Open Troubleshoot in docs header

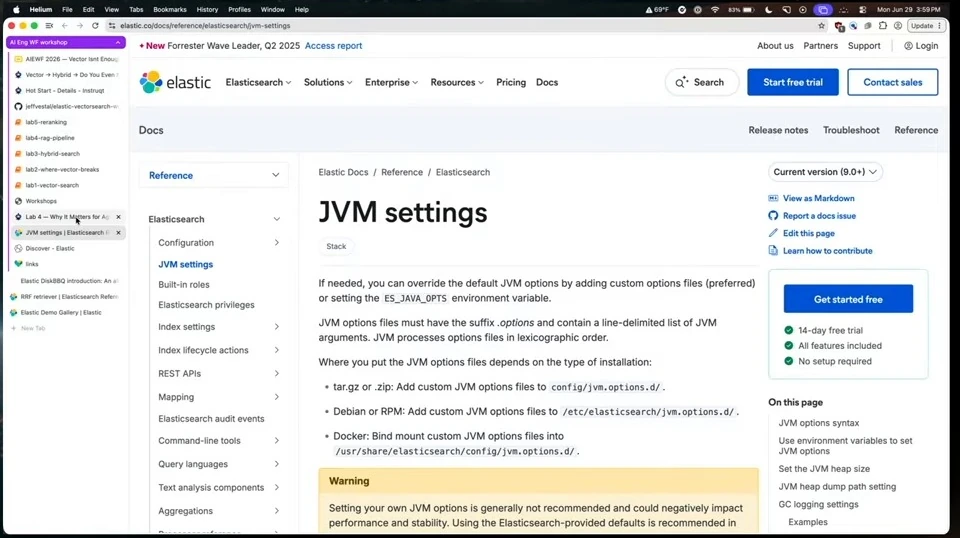click(851, 130)
